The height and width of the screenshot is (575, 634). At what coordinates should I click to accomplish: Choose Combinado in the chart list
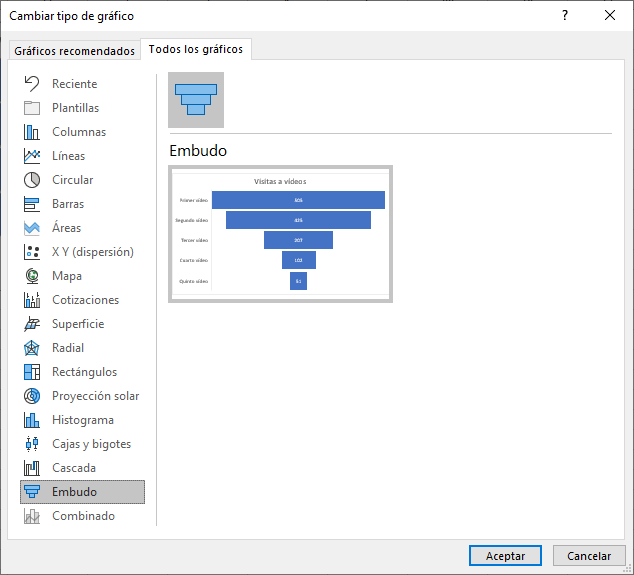[83, 516]
